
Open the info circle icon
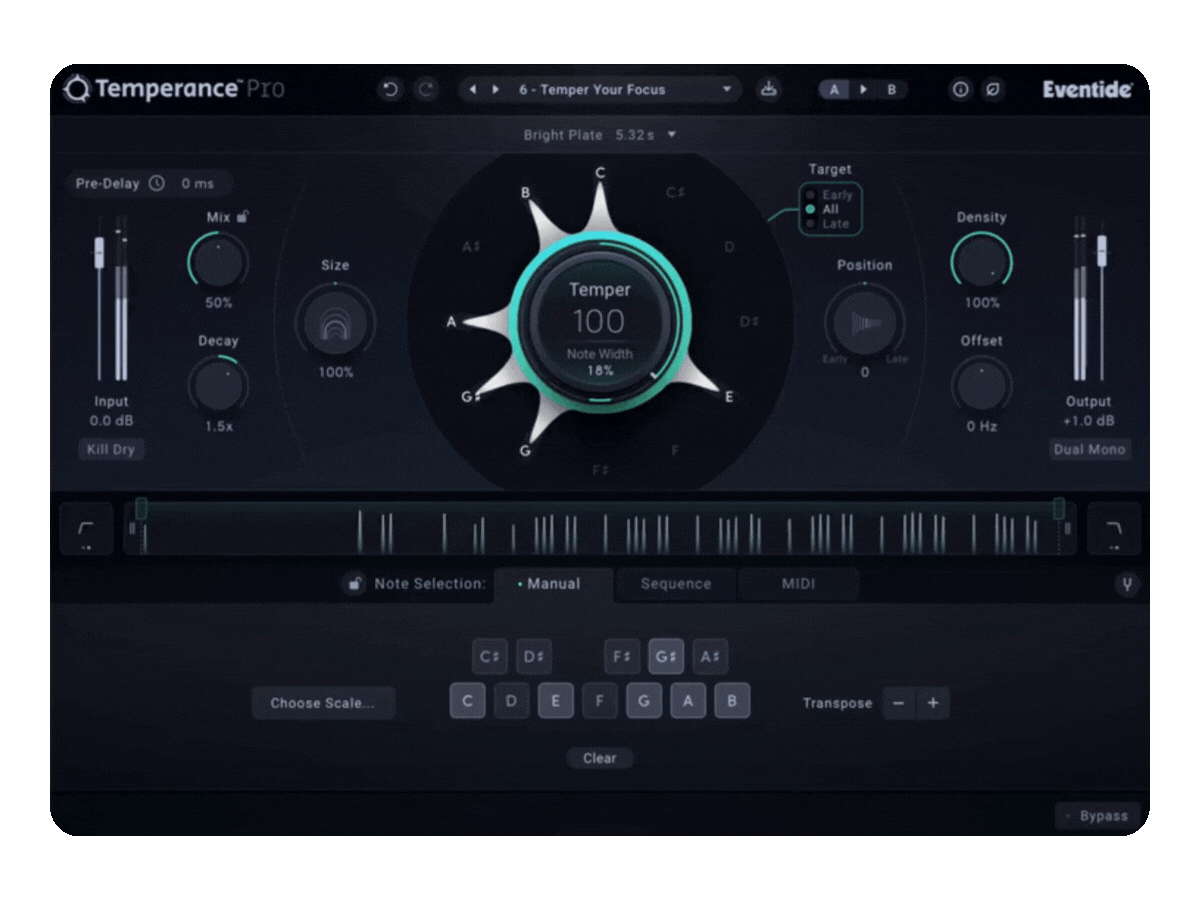coord(960,90)
